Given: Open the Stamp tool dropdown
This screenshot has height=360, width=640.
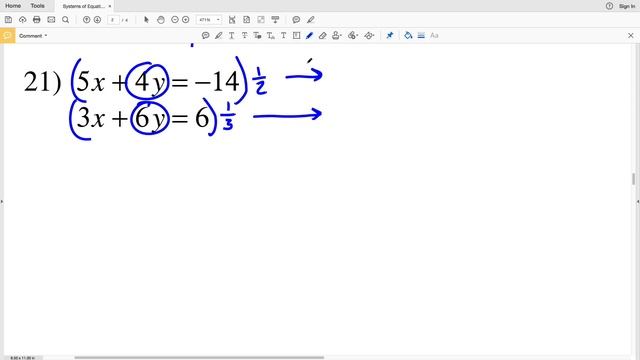Looking at the screenshot, I should click(x=337, y=36).
